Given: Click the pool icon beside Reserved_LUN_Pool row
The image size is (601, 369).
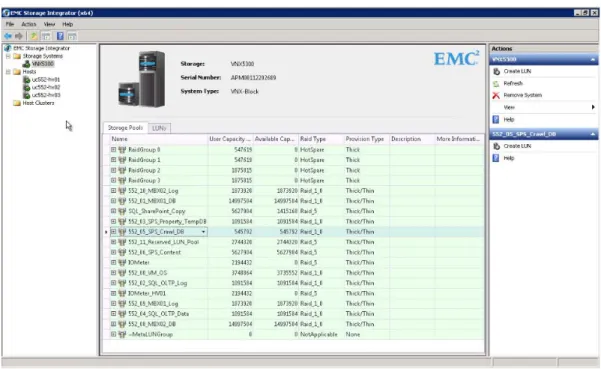Looking at the screenshot, I should coord(122,242).
